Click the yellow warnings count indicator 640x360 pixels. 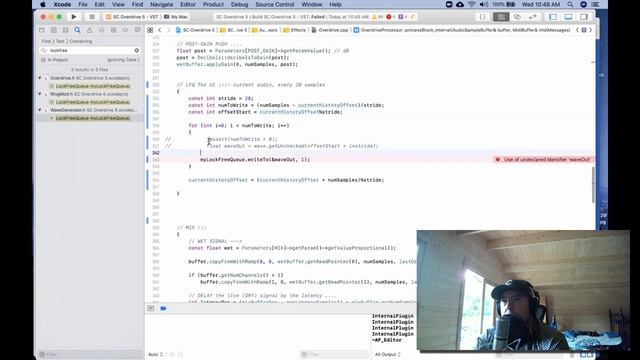pos(378,17)
